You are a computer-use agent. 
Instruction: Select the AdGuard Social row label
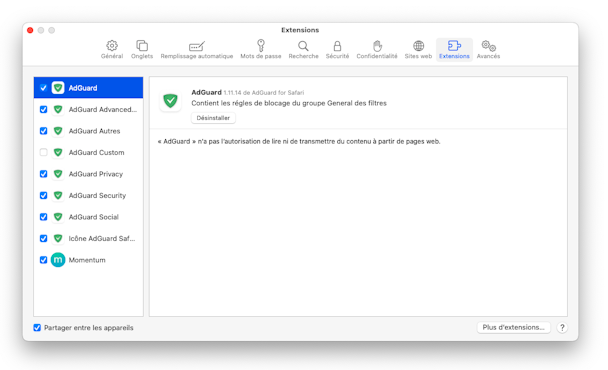click(93, 217)
